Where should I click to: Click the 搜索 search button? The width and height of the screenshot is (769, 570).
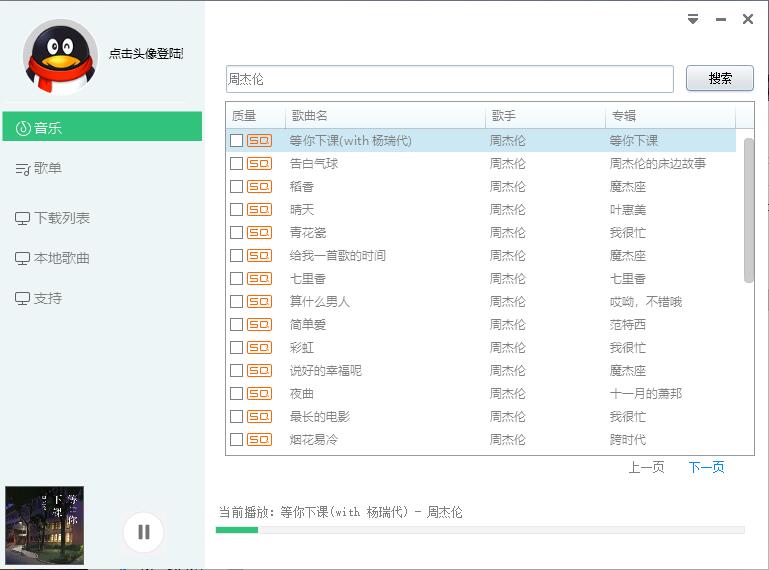coord(719,78)
